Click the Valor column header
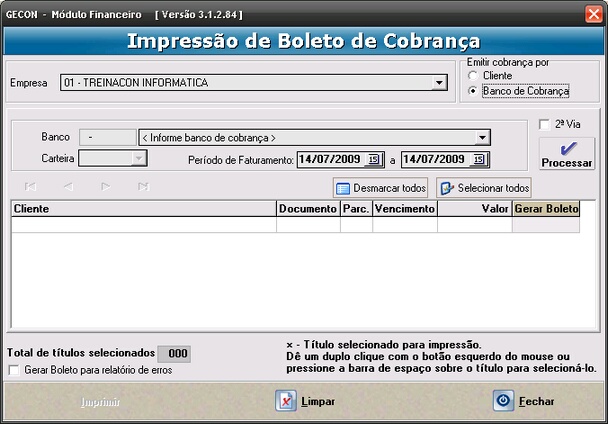 (475, 209)
